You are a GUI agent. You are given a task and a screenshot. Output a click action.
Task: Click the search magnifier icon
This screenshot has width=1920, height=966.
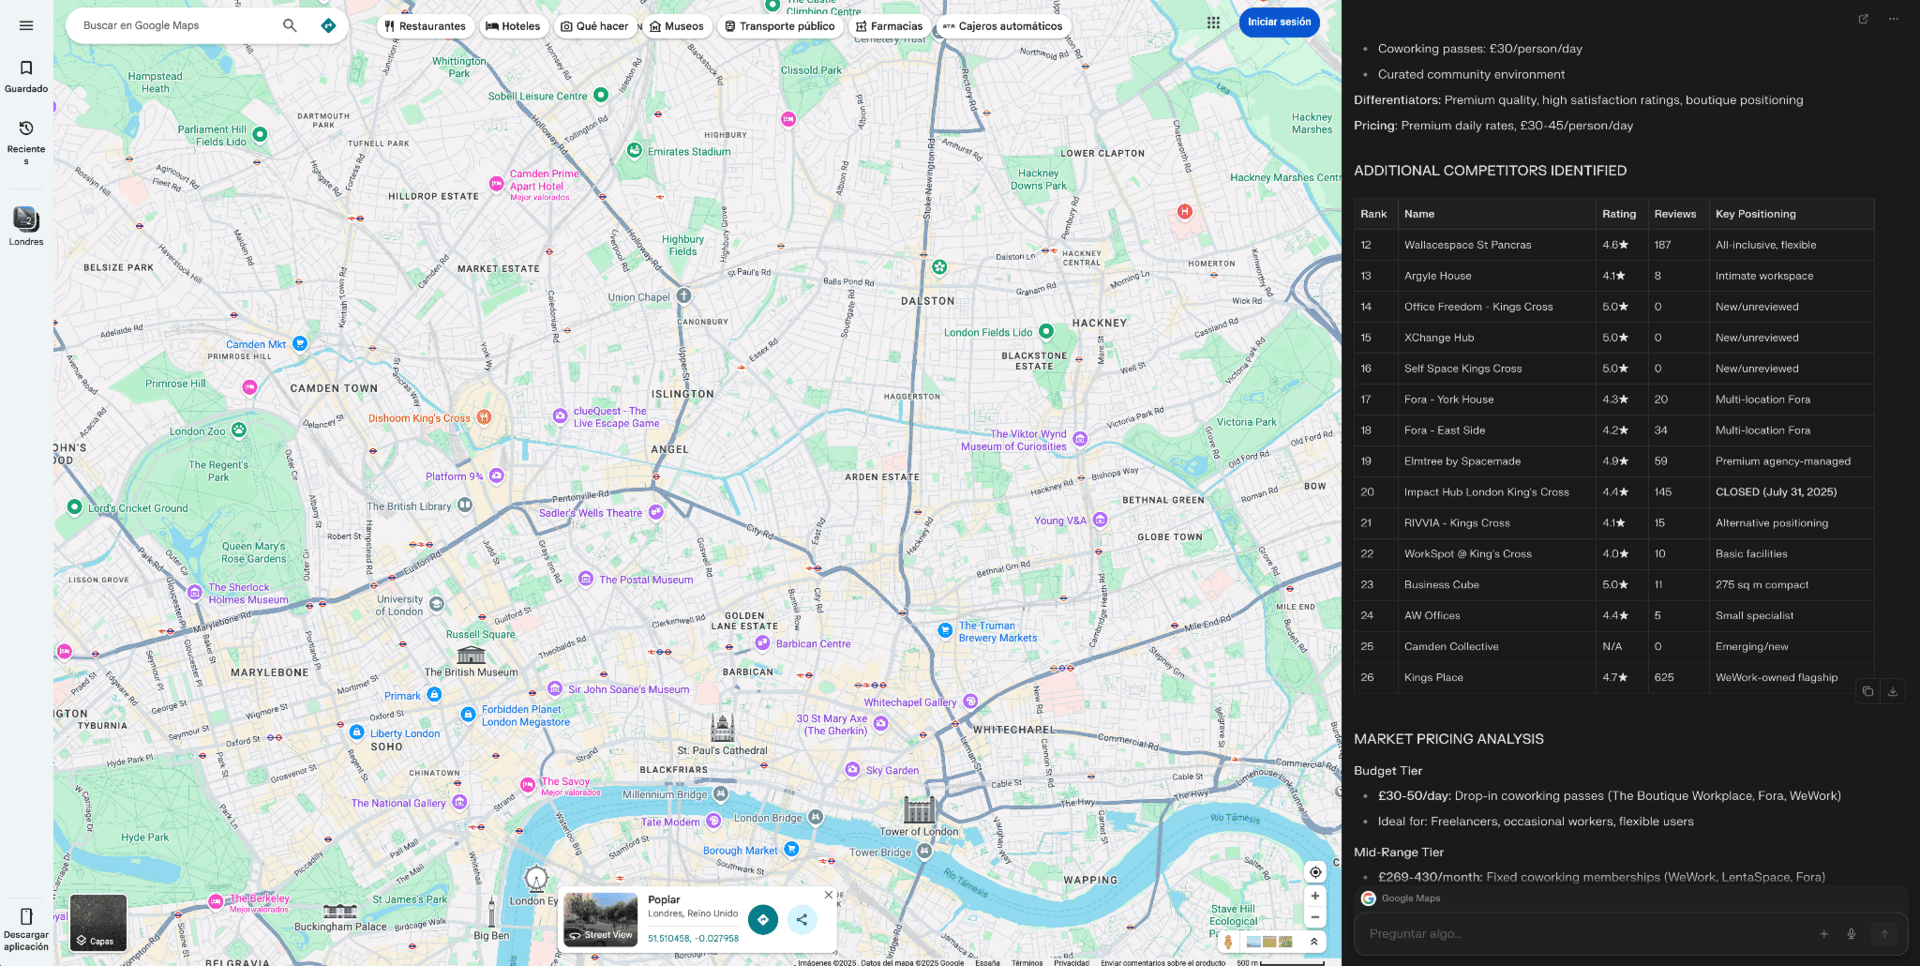pos(290,26)
